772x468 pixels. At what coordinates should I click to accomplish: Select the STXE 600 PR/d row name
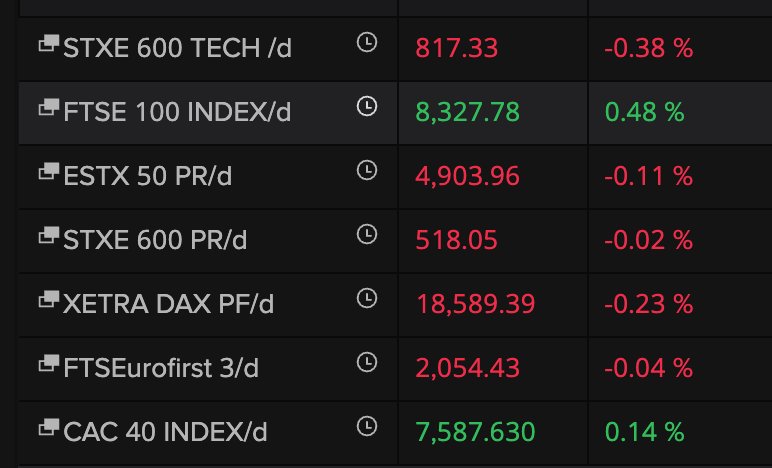155,240
